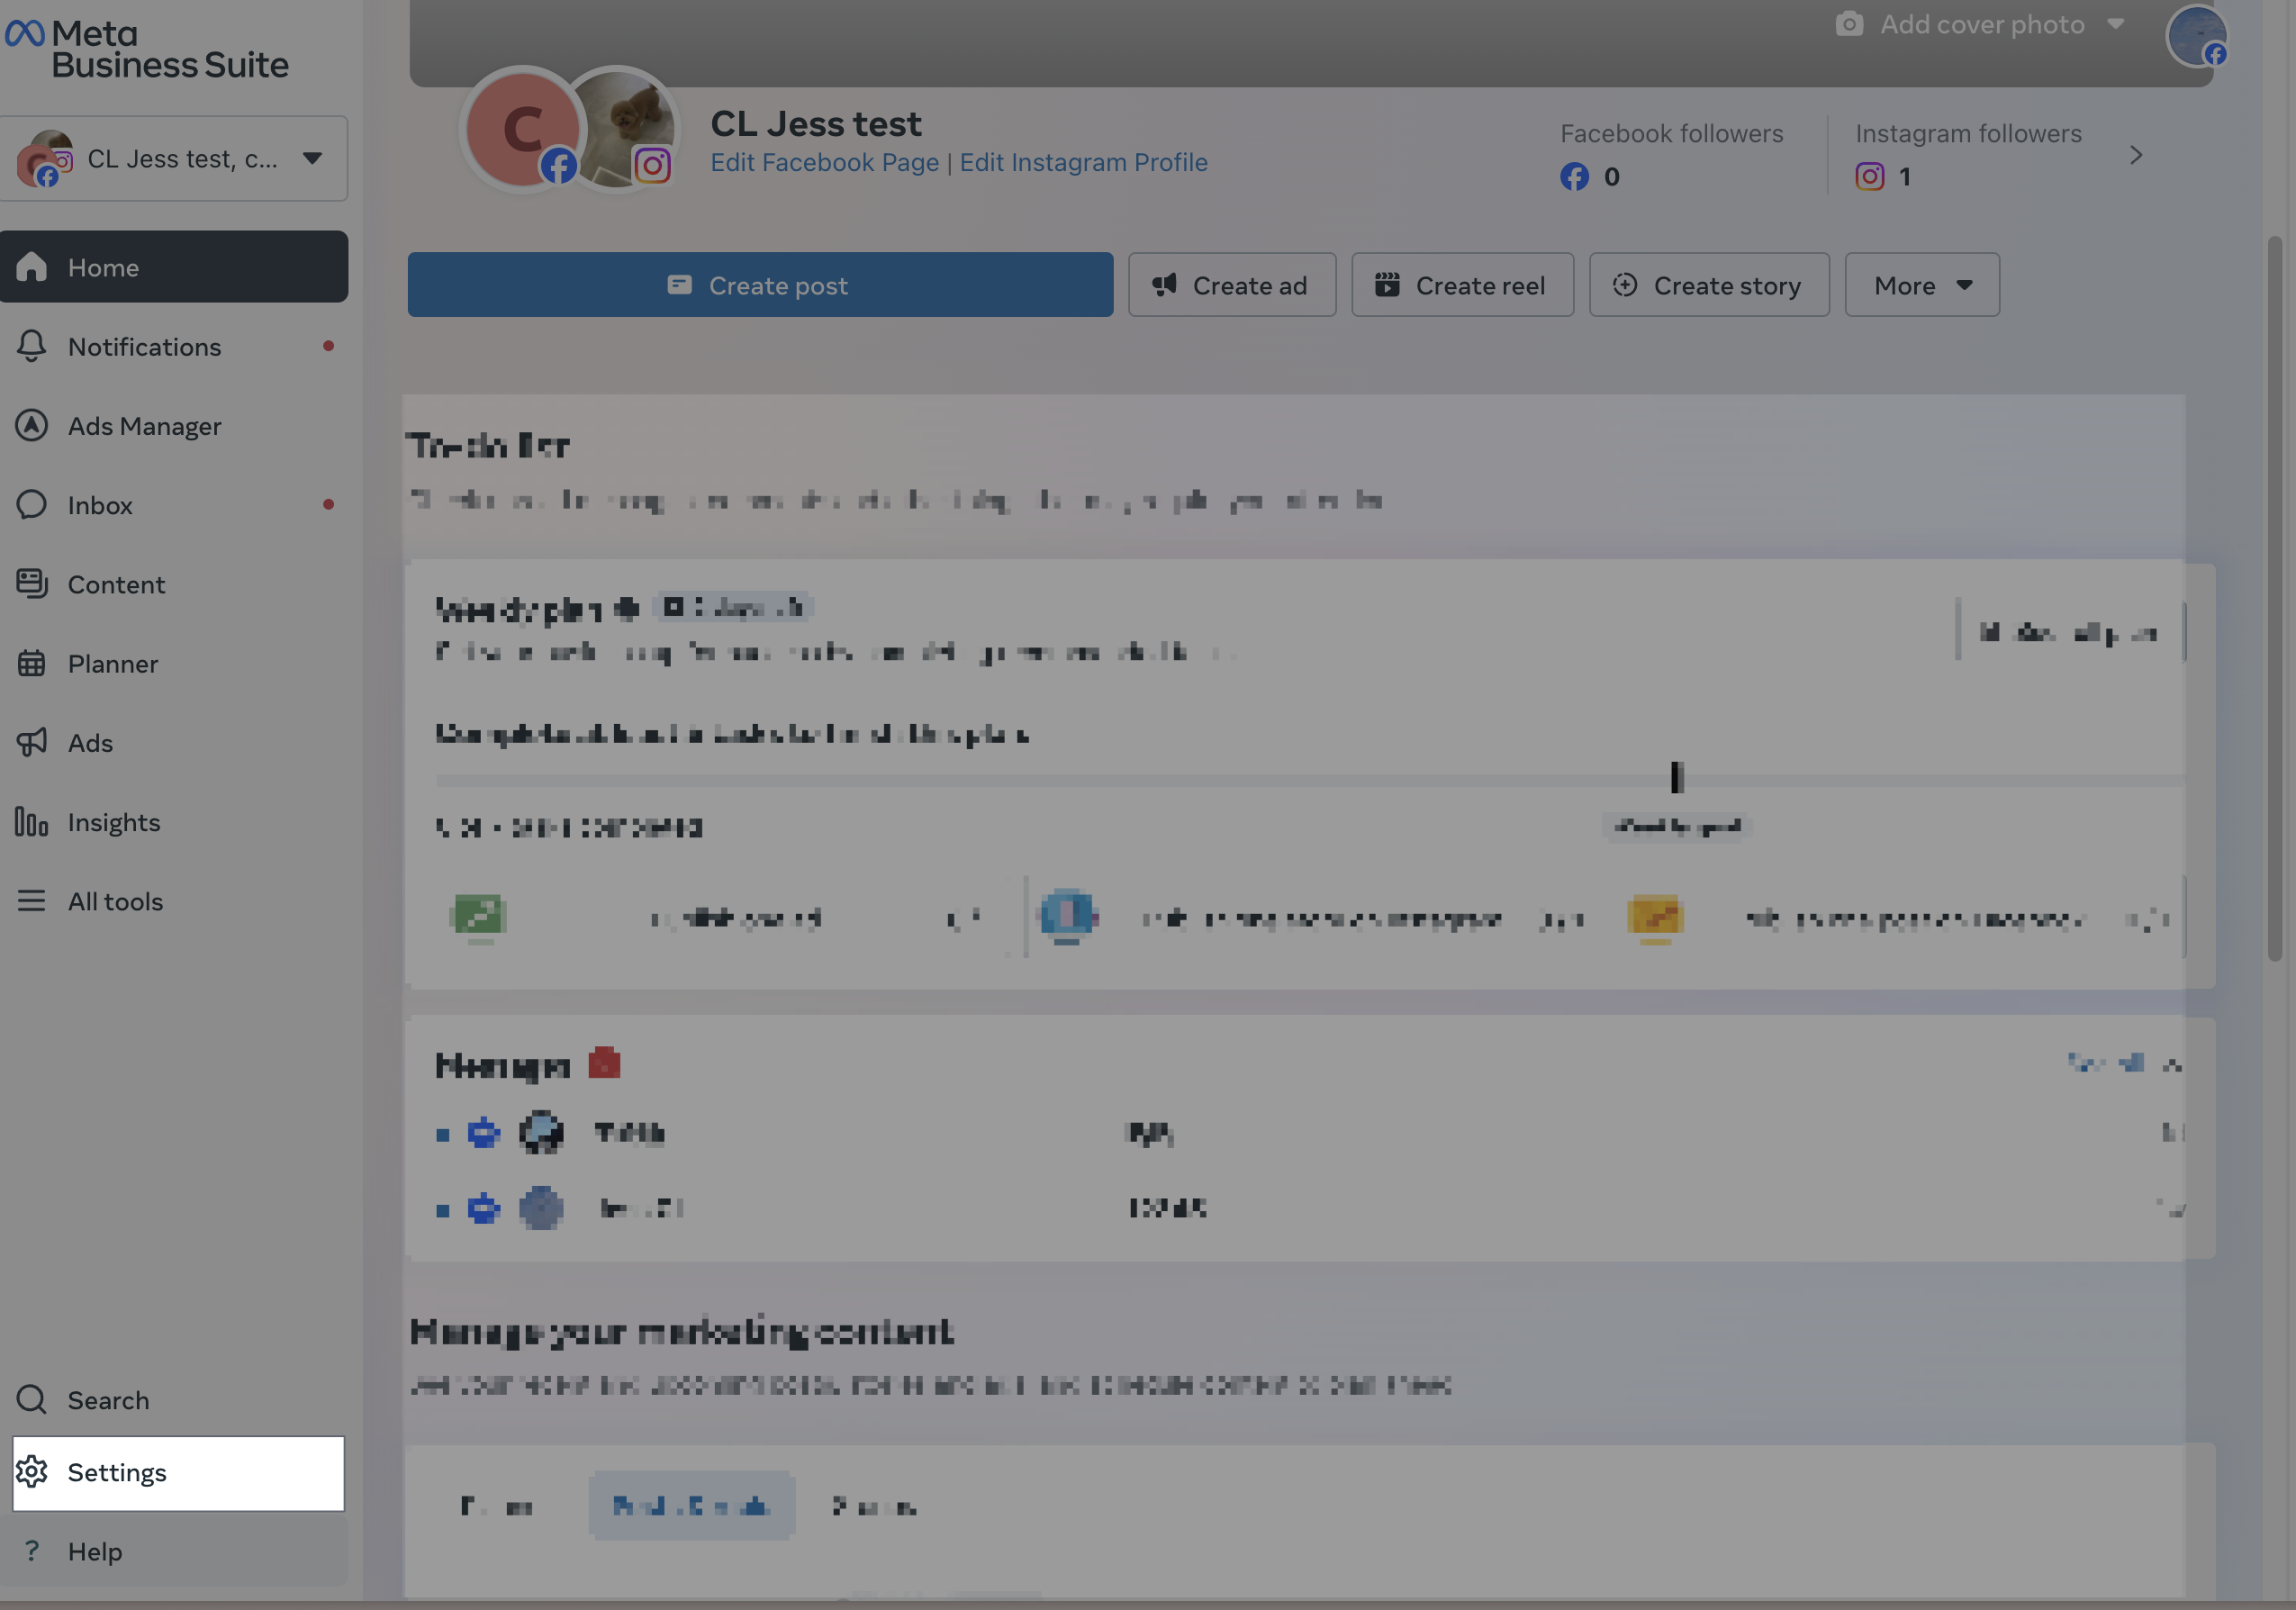Click the Notifications bell icon
The image size is (2296, 1610).
[x=31, y=346]
